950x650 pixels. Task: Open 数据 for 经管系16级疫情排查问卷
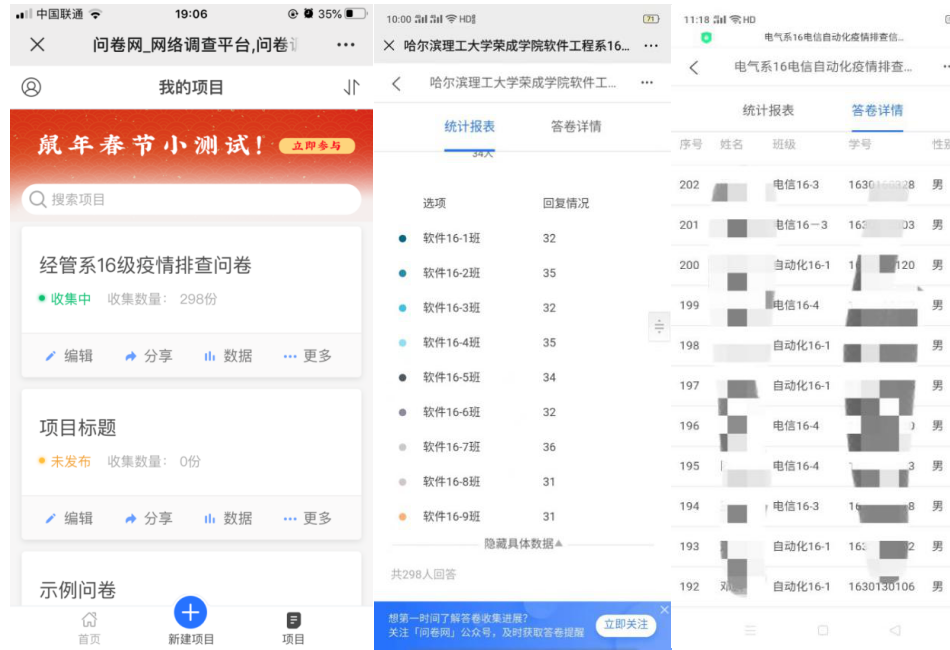(228, 356)
